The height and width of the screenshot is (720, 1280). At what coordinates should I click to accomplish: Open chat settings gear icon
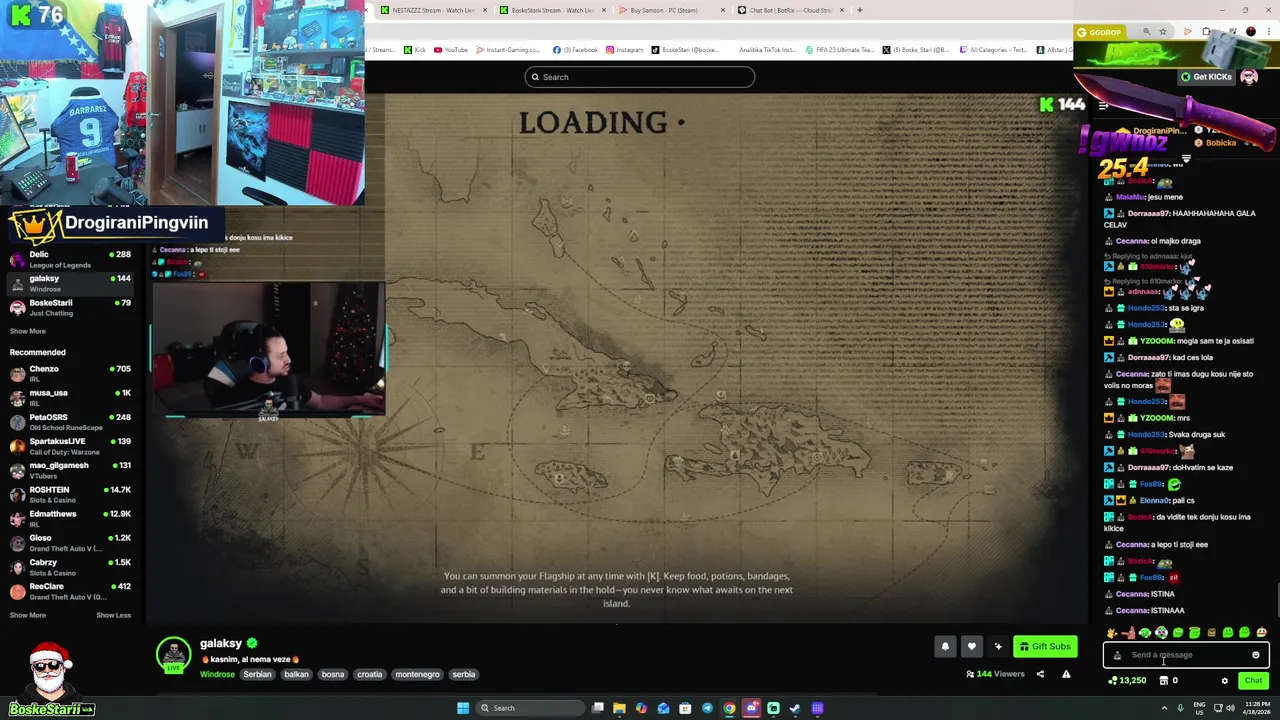point(1224,681)
